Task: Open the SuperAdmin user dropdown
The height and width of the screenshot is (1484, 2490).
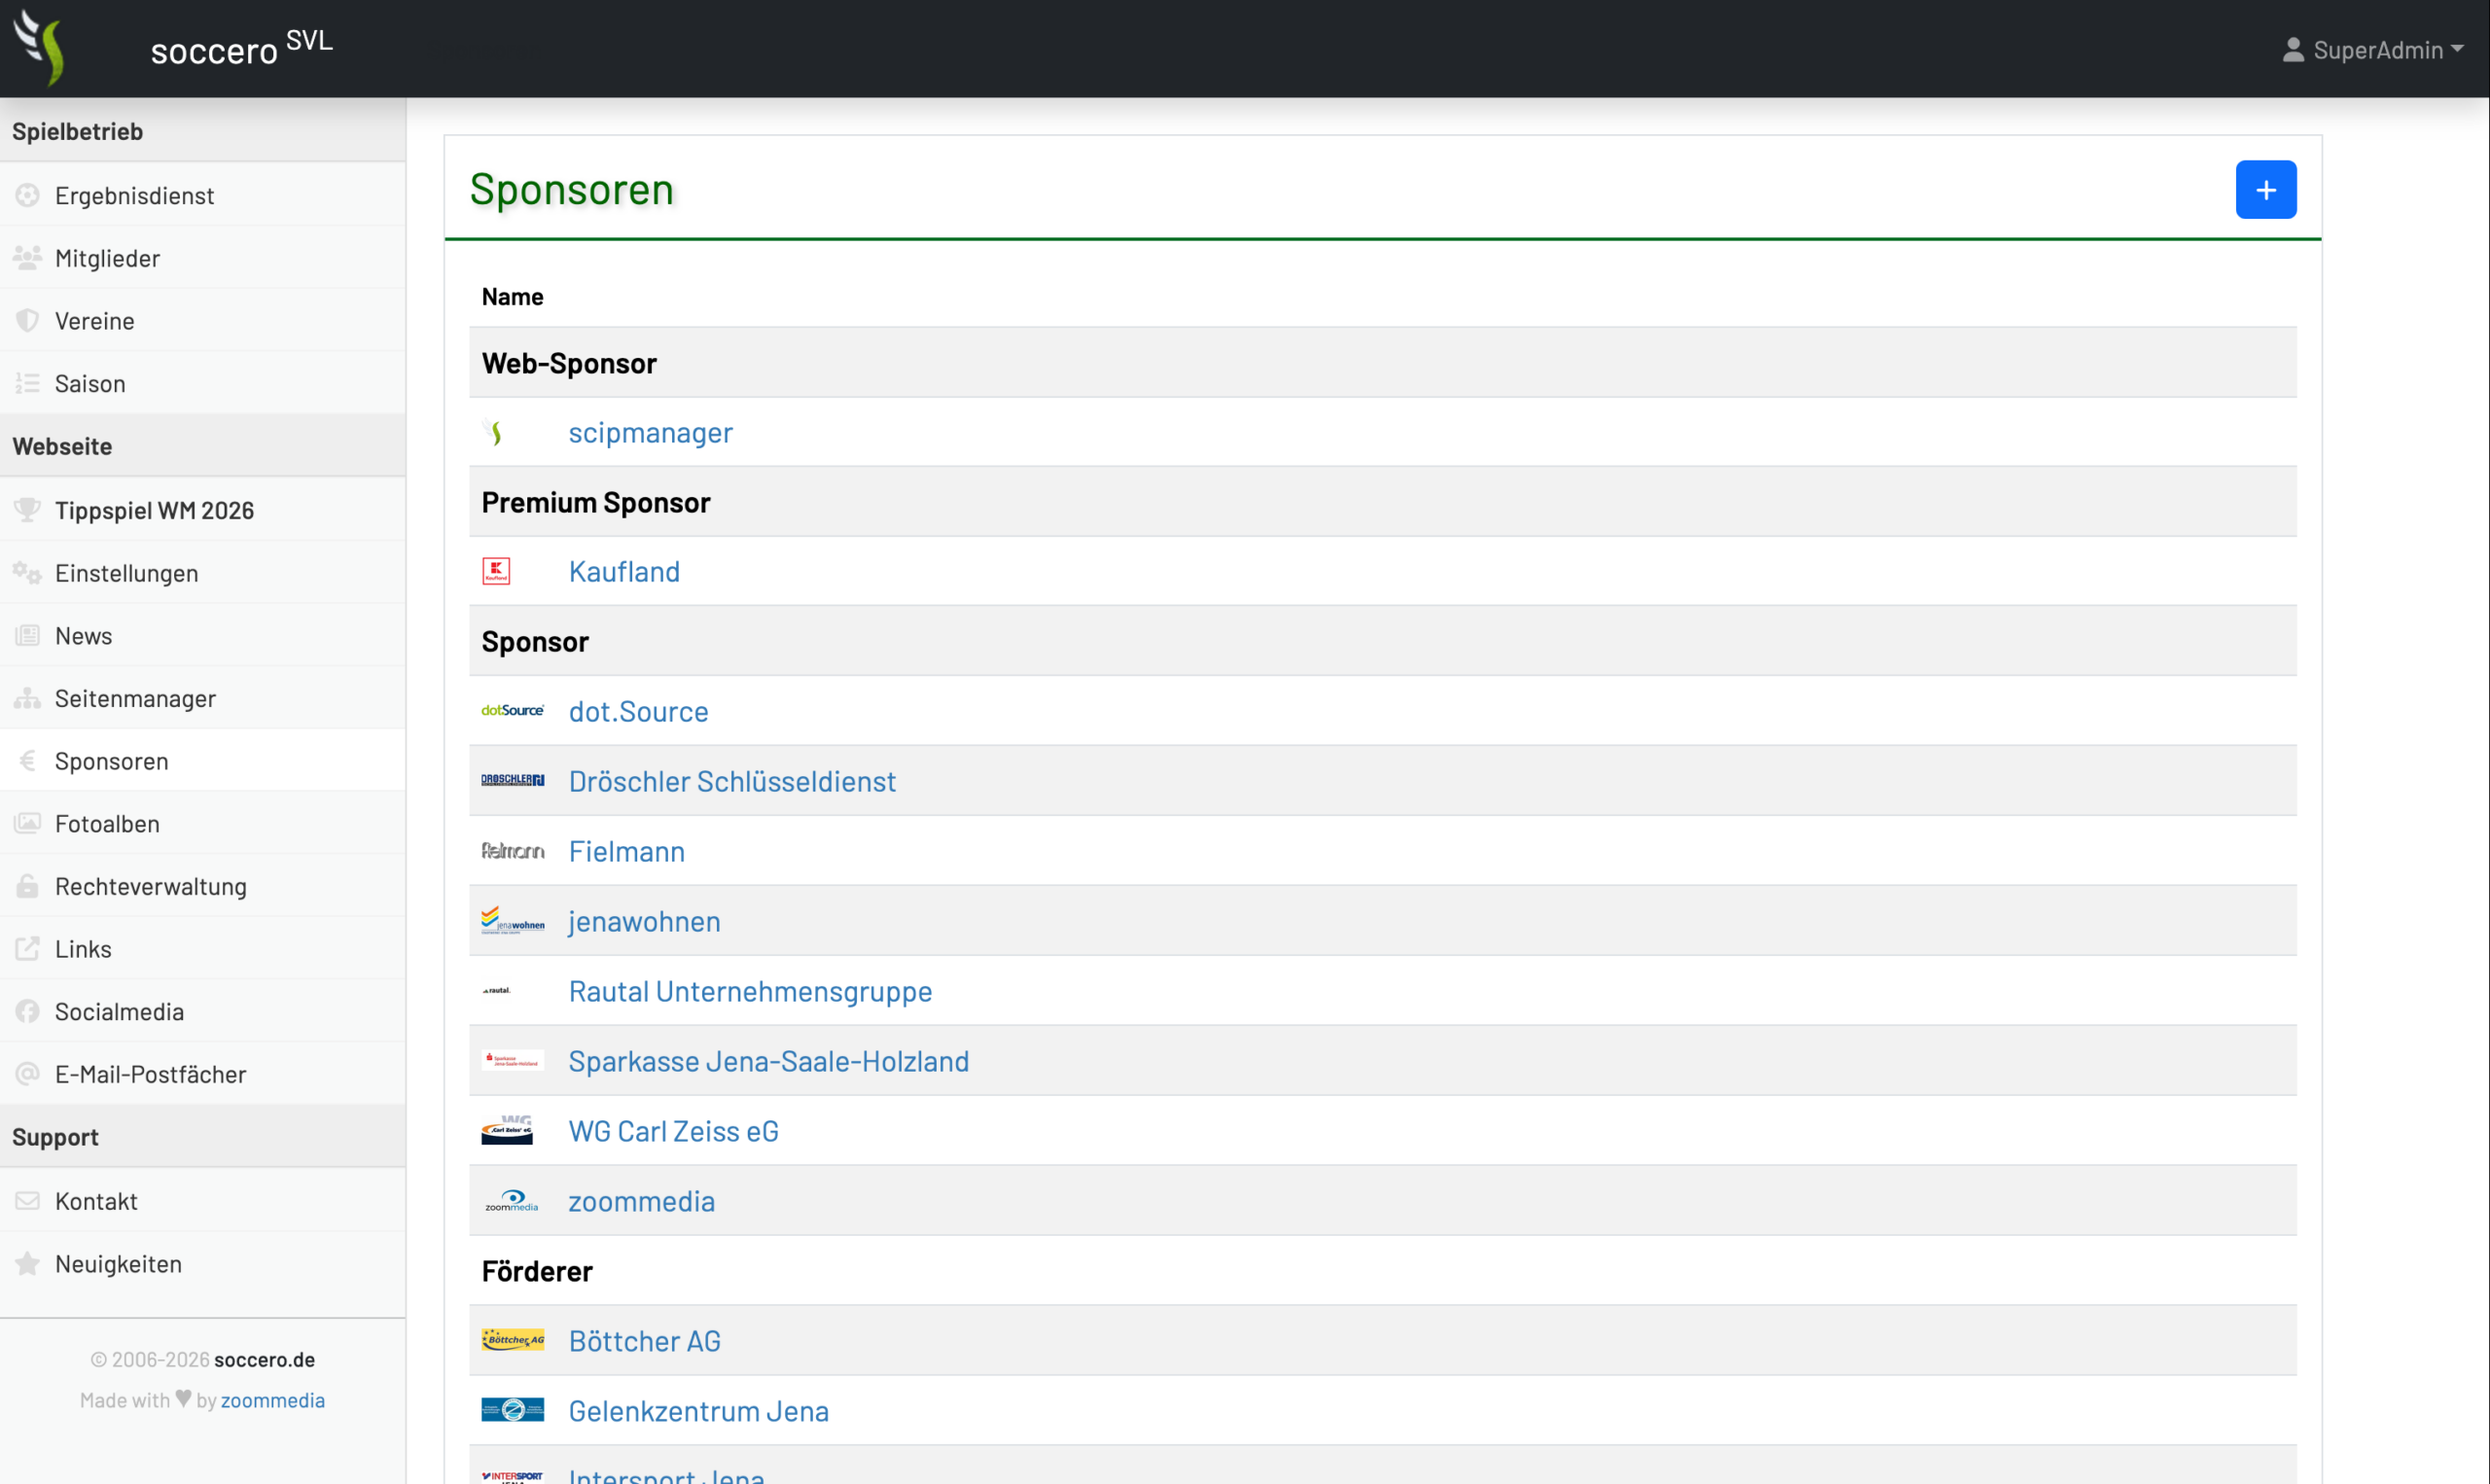Action: point(2372,49)
